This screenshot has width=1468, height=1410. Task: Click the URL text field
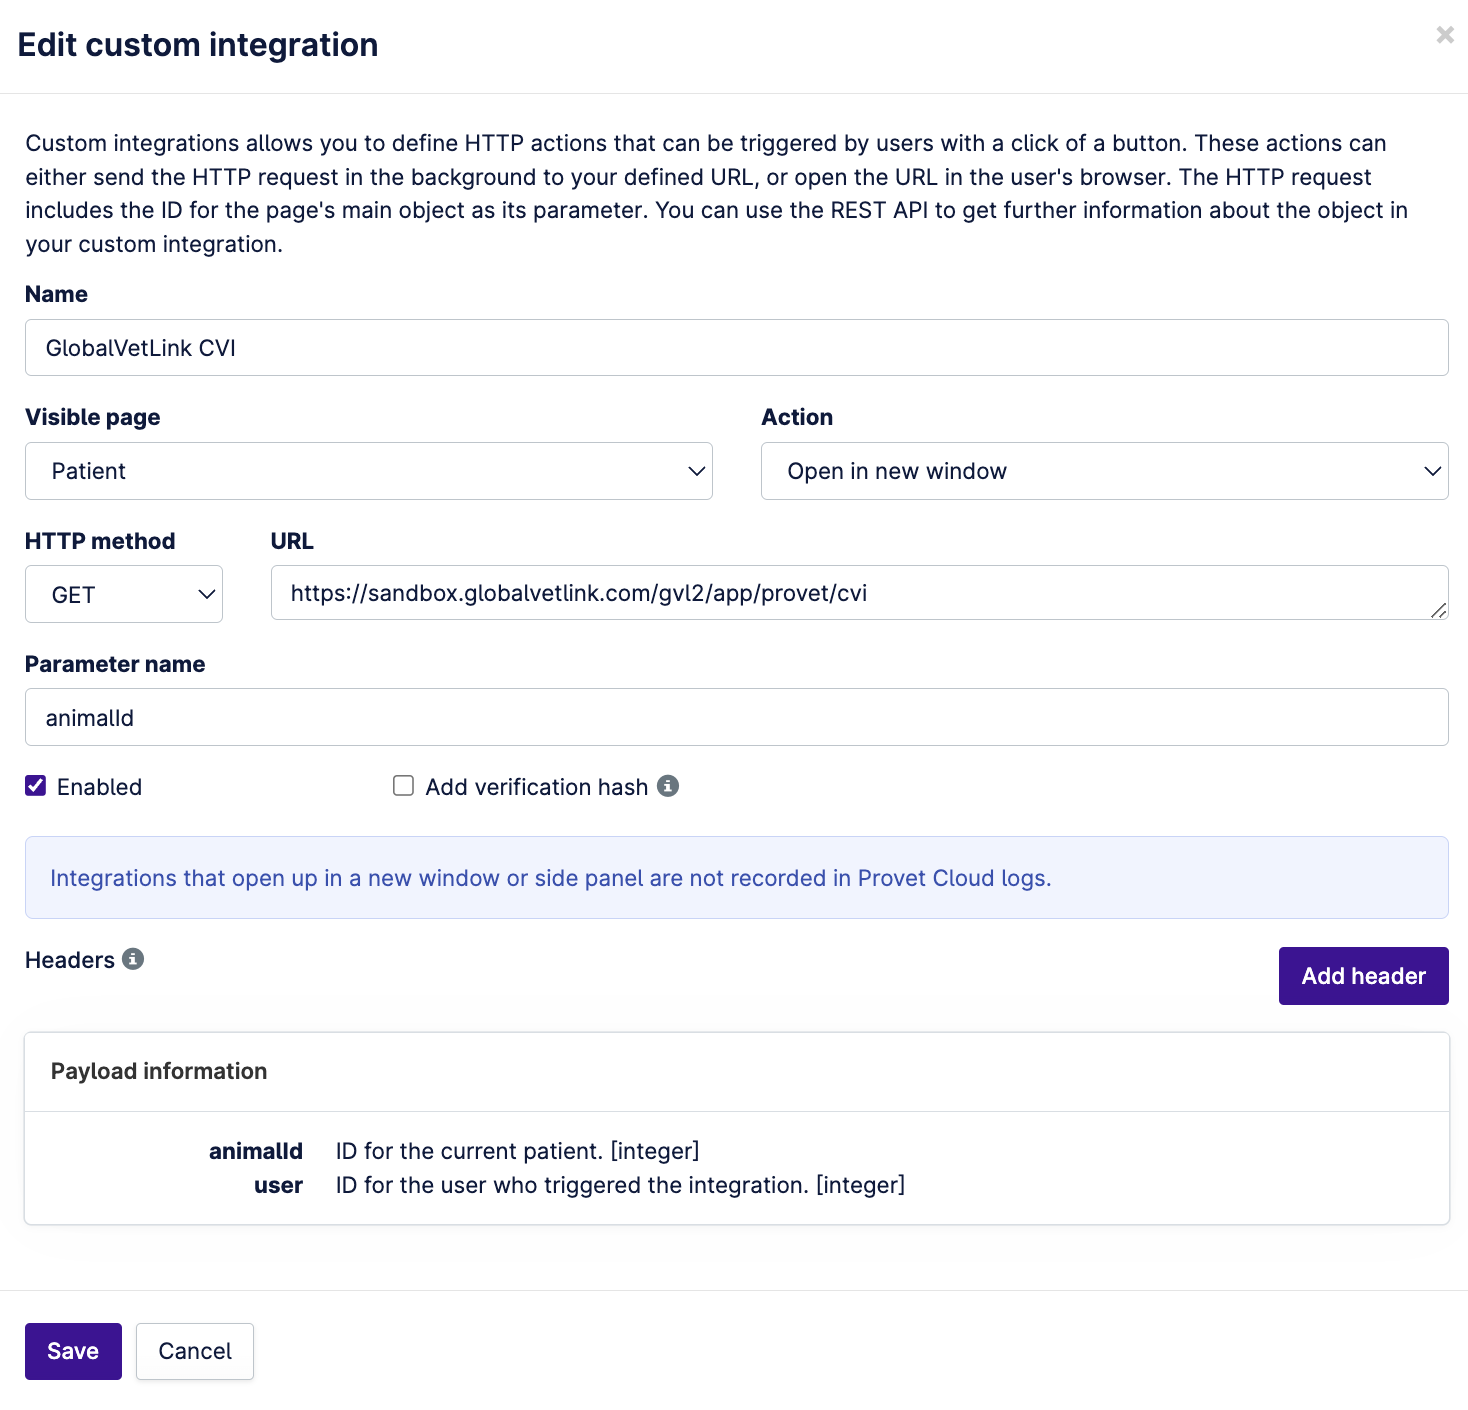[x=860, y=593]
